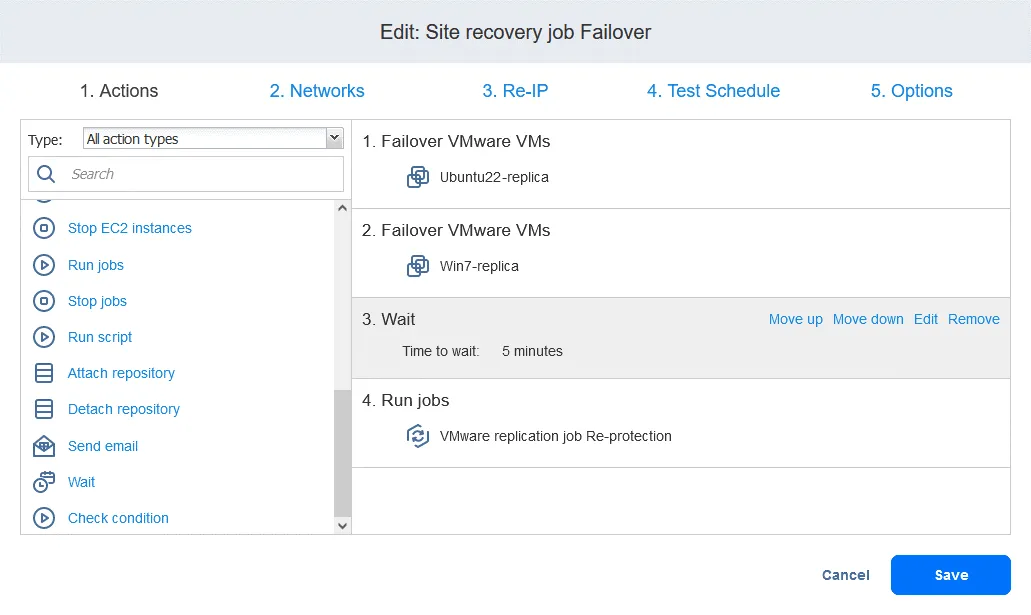Click the Run script icon
The height and width of the screenshot is (615, 1031).
tap(43, 337)
